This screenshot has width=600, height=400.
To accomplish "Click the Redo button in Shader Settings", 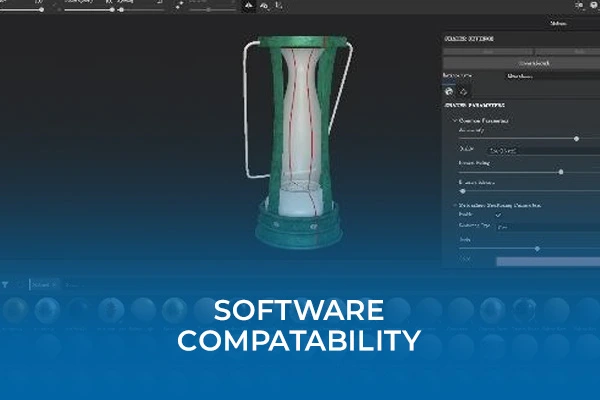I will (x=567, y=51).
